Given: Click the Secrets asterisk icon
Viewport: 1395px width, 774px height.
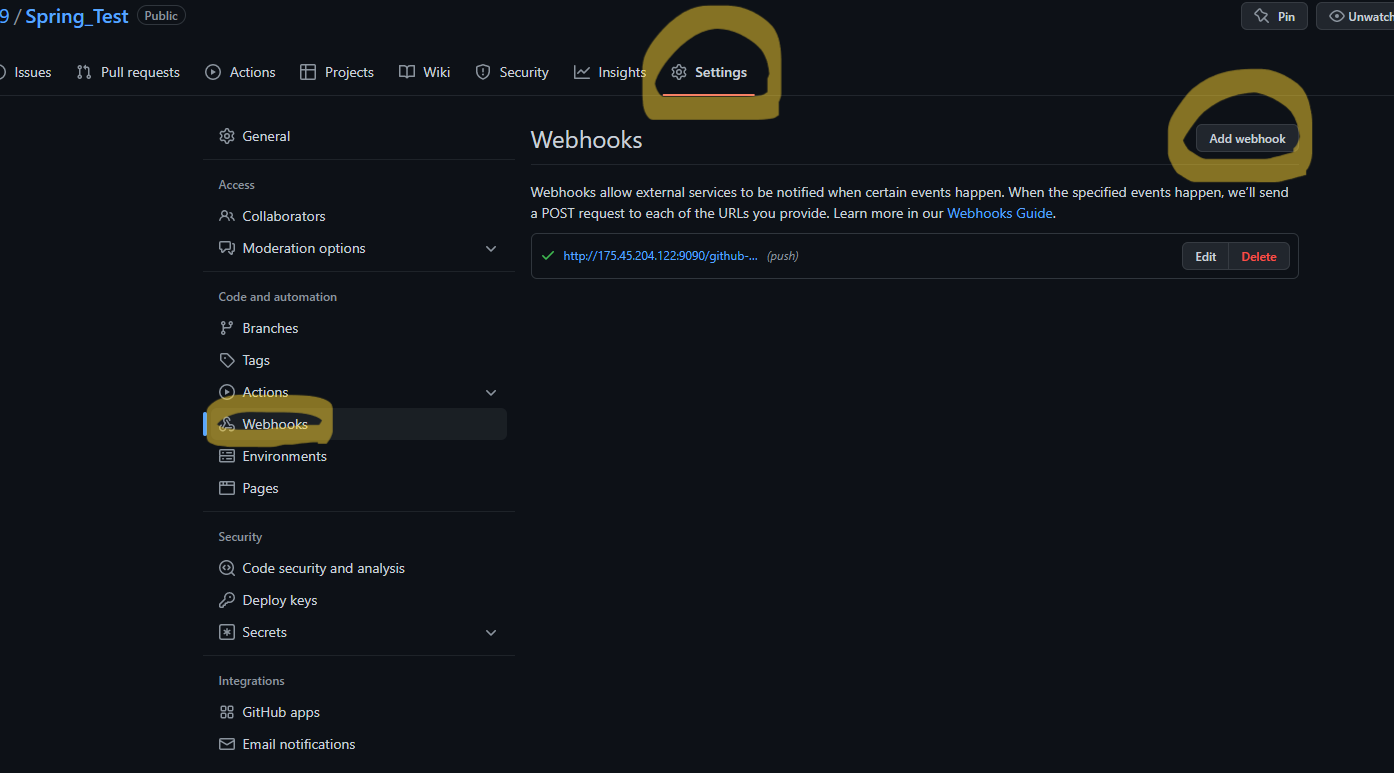Looking at the screenshot, I should coord(227,632).
